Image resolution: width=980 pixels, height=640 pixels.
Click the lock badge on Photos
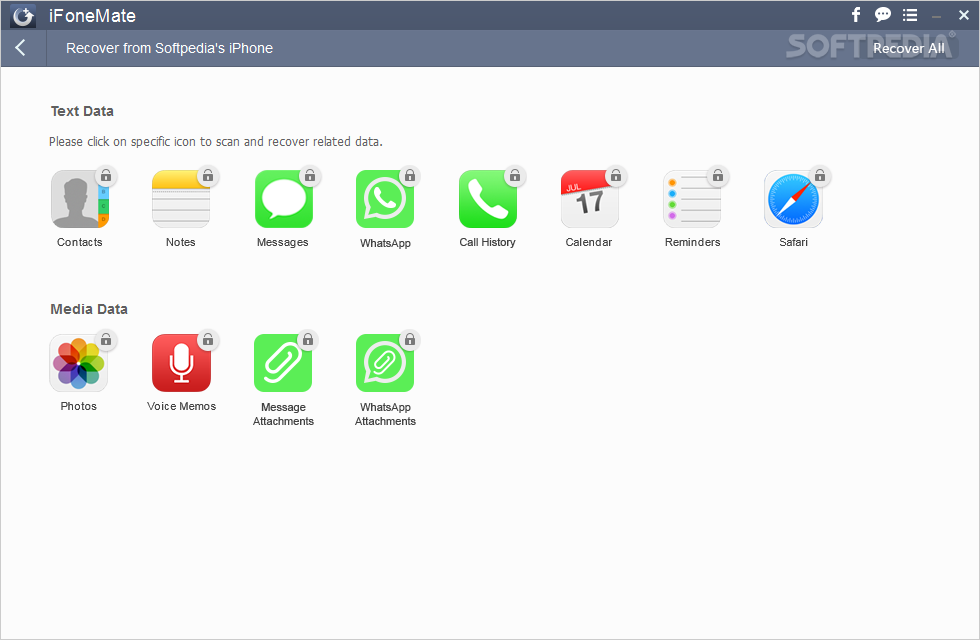[x=106, y=340]
